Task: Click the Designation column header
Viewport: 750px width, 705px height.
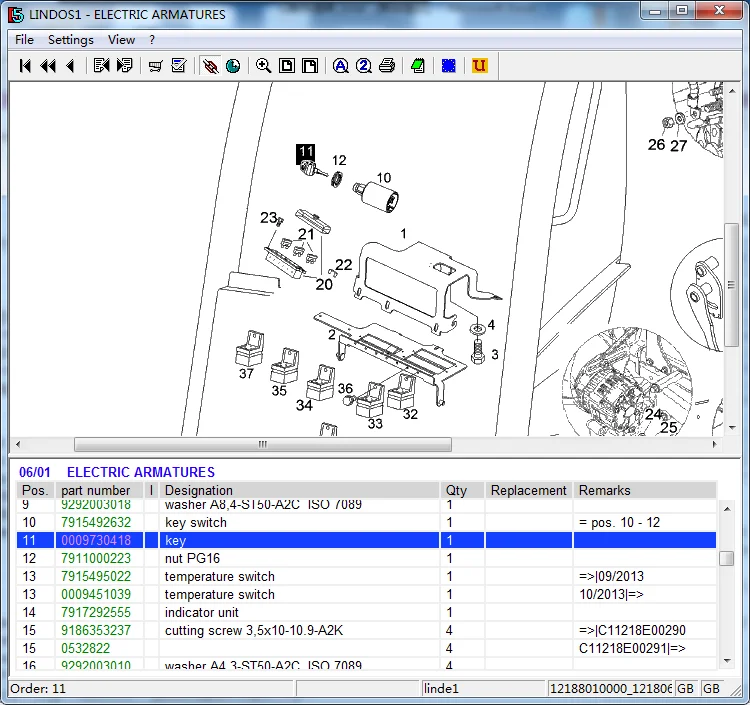Action: [x=299, y=490]
